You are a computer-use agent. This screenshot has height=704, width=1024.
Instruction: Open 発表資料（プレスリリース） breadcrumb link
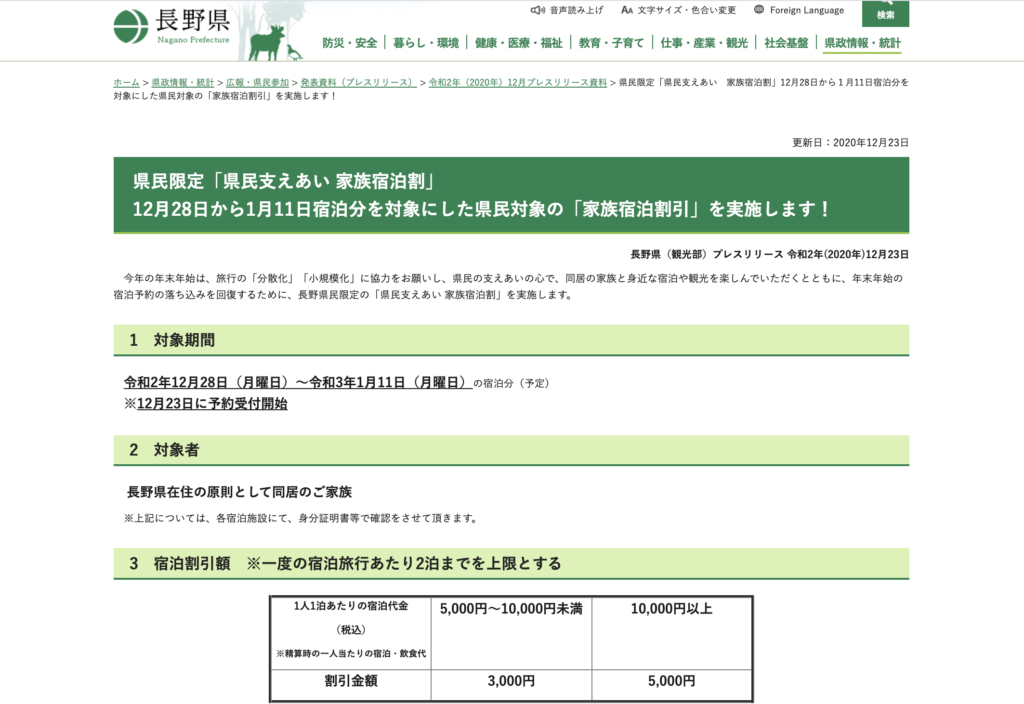point(359,82)
